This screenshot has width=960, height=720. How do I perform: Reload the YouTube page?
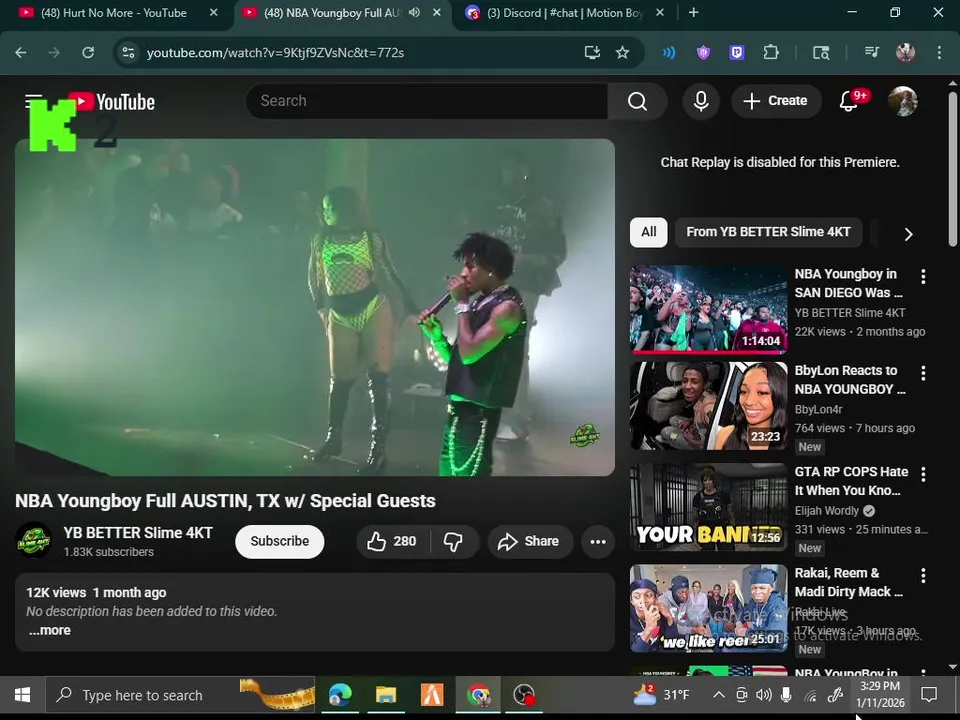click(88, 53)
